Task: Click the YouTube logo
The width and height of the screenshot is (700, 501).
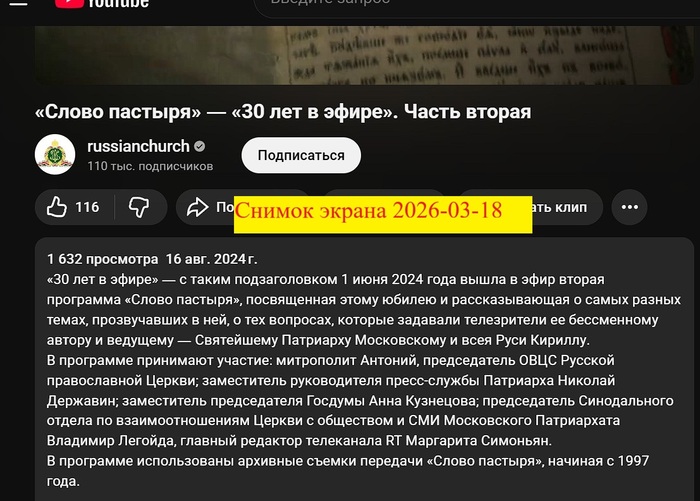Action: tap(102, 4)
